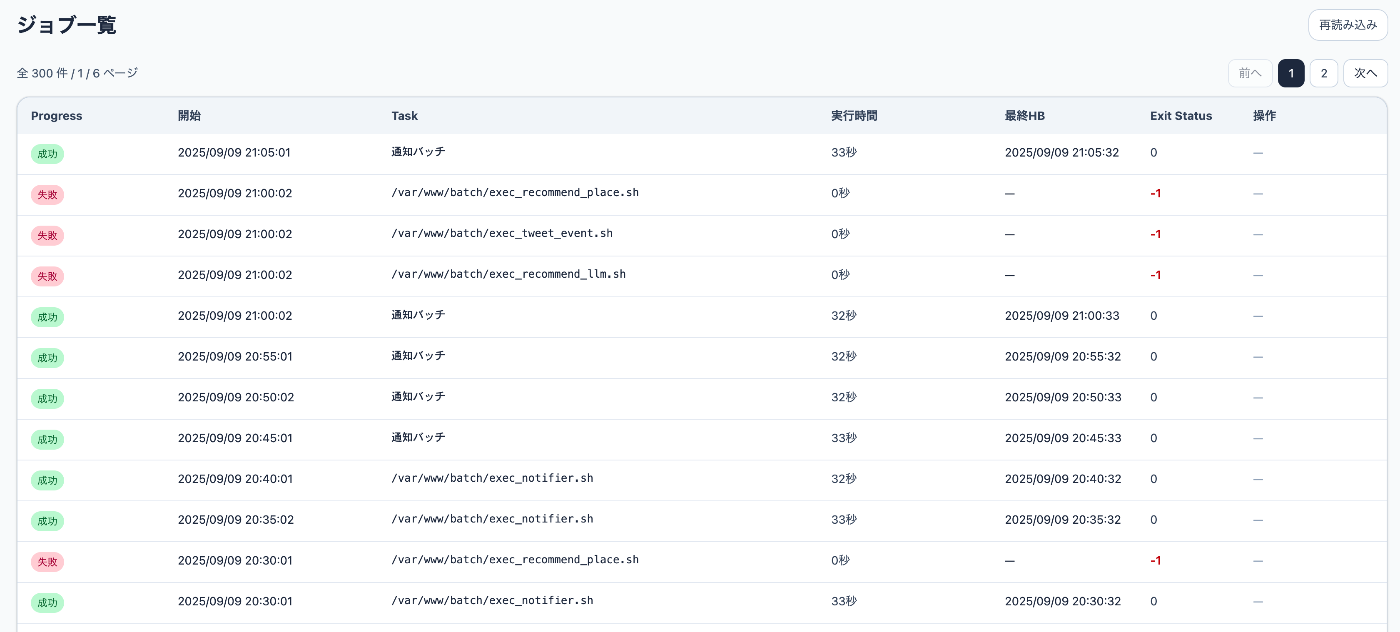
Task: Click exit status -1 of exec_recommend_llm.sh
Action: tap(1155, 275)
